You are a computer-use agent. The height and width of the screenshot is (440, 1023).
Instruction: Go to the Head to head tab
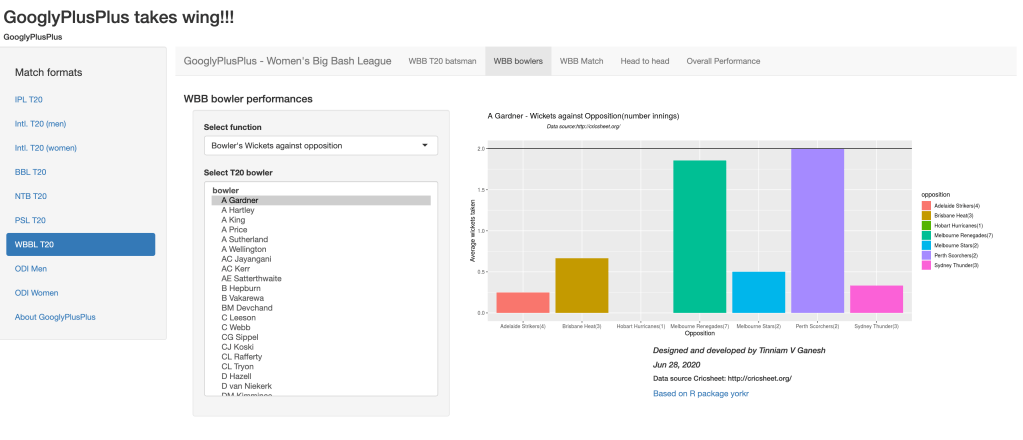[644, 61]
